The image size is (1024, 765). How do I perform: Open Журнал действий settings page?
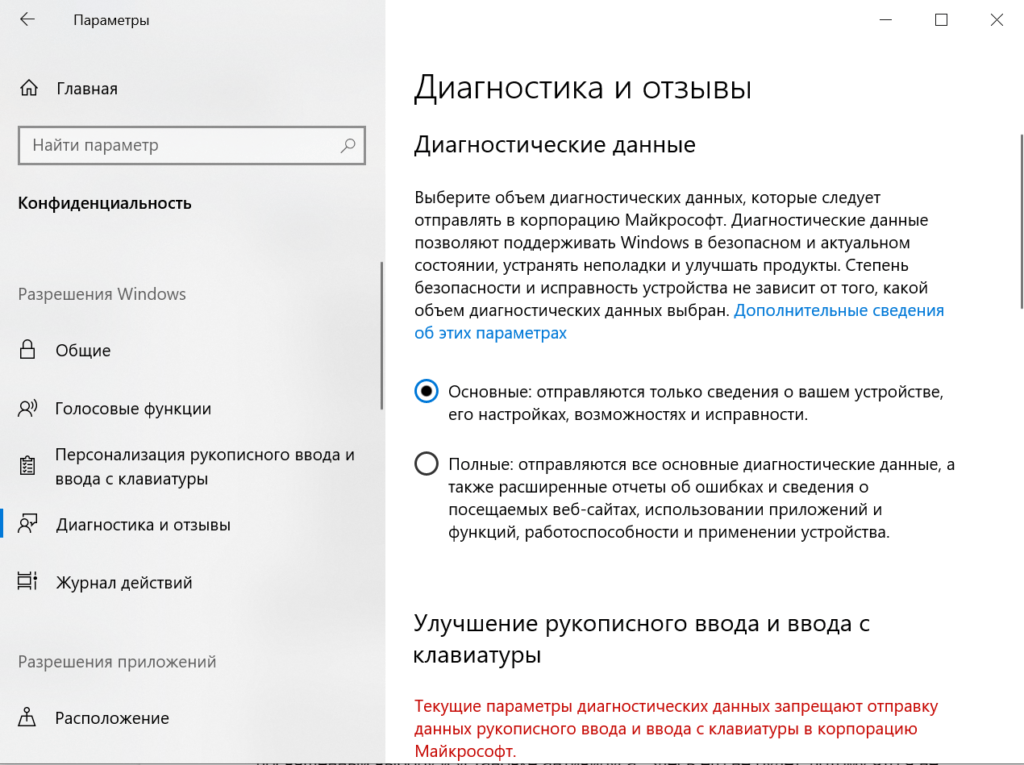coord(124,582)
